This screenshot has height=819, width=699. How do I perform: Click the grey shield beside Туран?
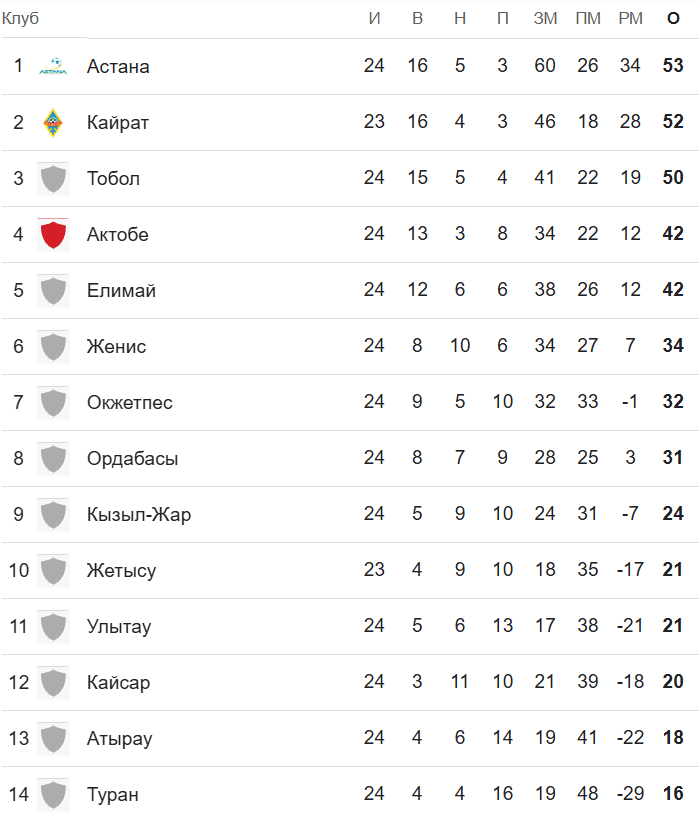coord(53,795)
